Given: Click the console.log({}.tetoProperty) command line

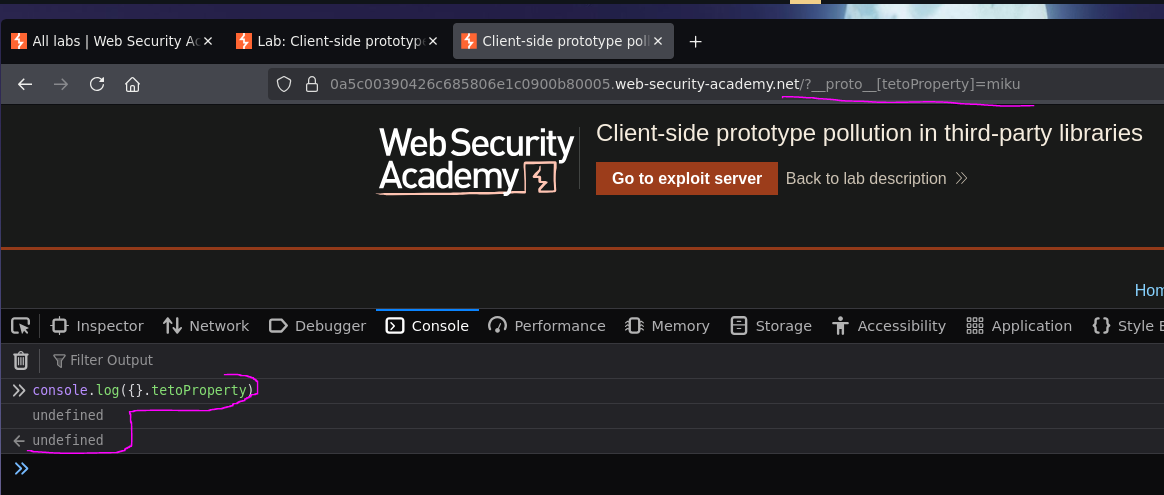Looking at the screenshot, I should point(143,390).
